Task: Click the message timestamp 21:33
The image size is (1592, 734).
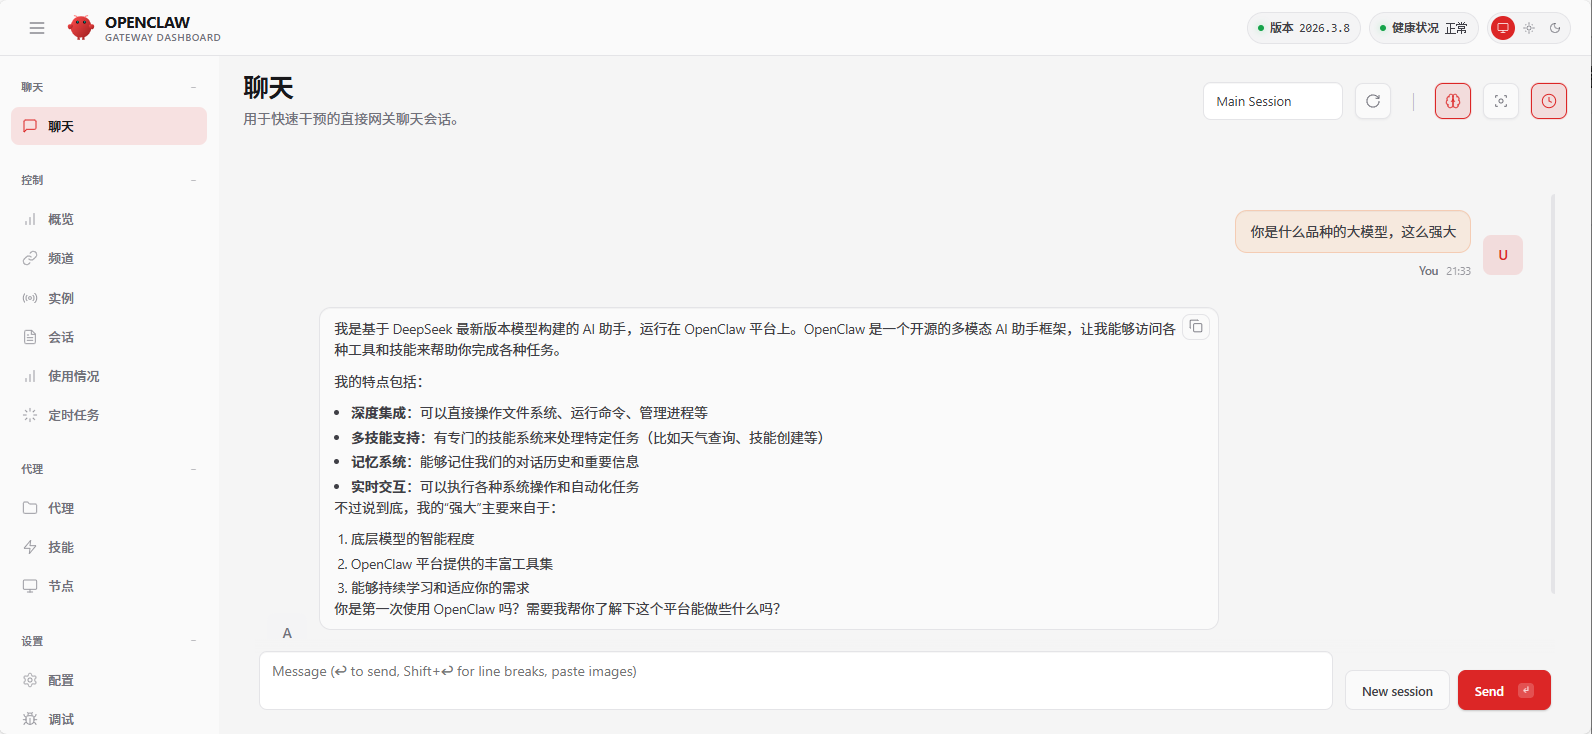Action: click(1458, 271)
